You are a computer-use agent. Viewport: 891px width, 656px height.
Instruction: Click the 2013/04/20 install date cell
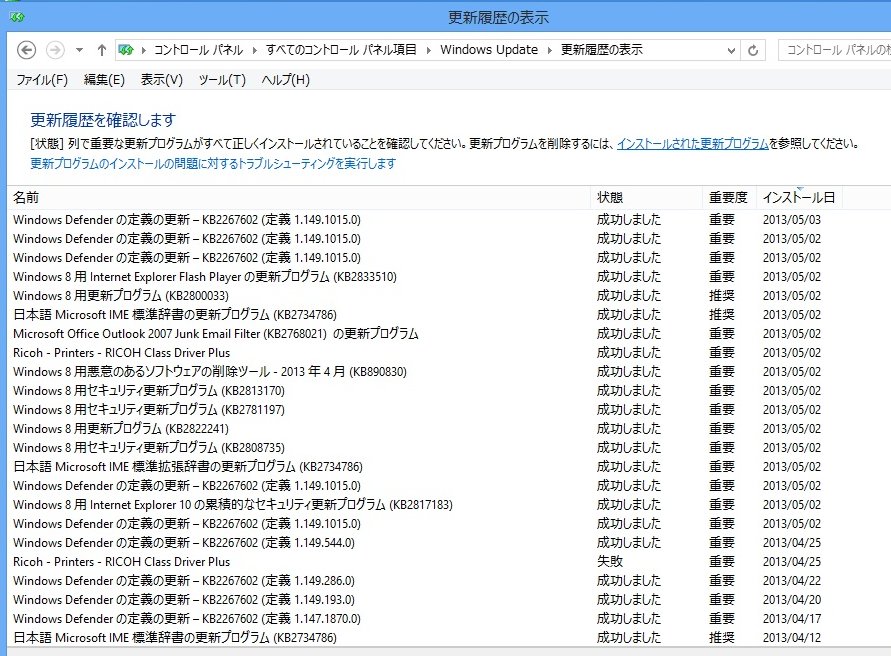click(x=792, y=600)
